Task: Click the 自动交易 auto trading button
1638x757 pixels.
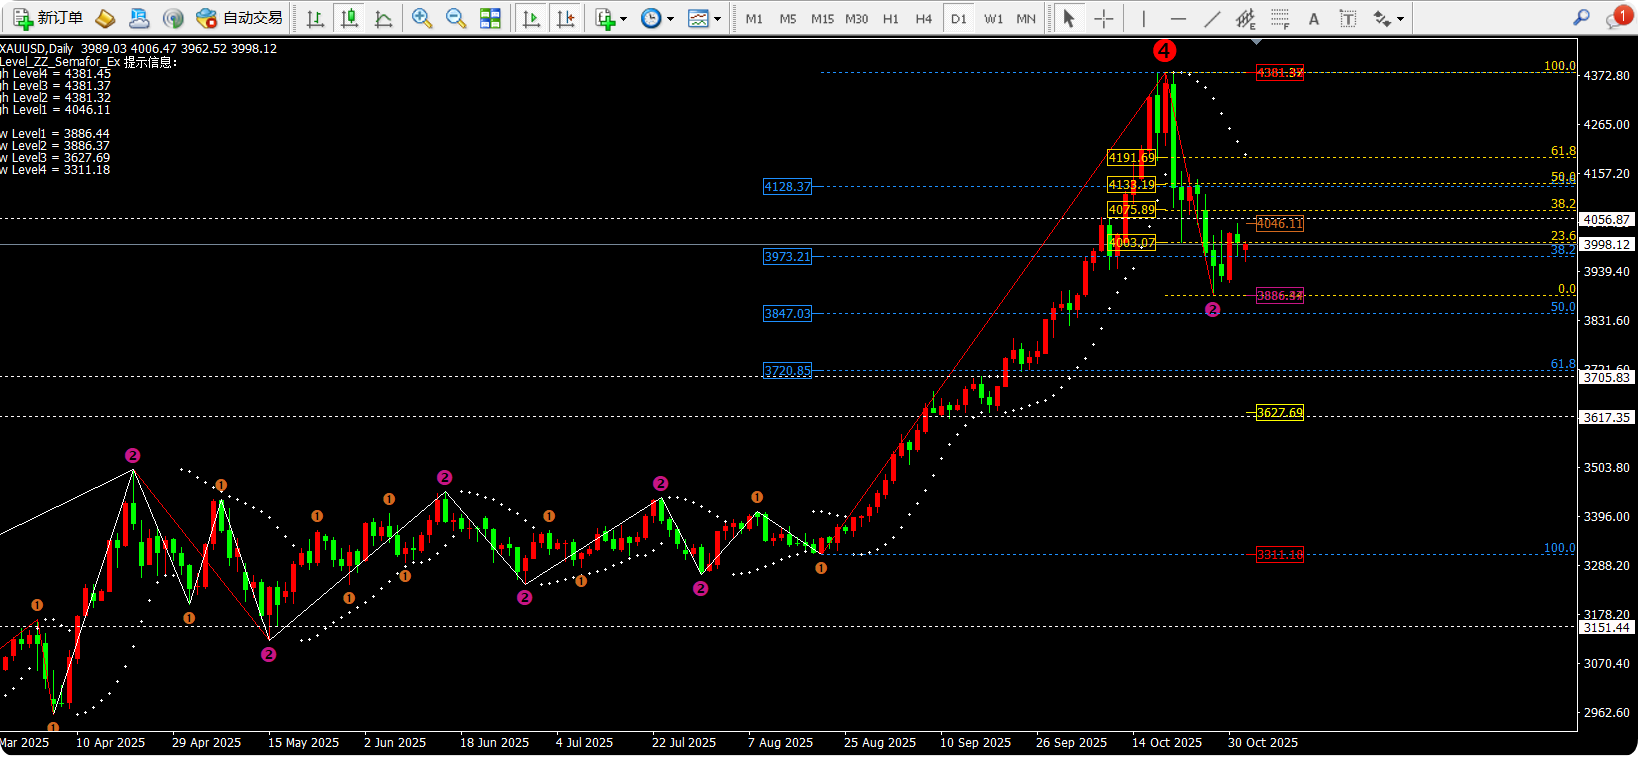Action: [240, 18]
